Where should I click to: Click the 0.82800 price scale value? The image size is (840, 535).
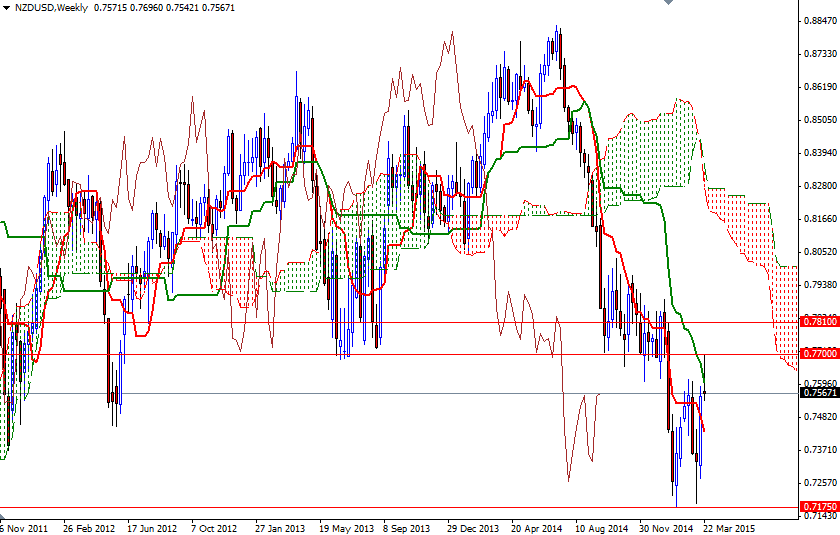tap(820, 186)
